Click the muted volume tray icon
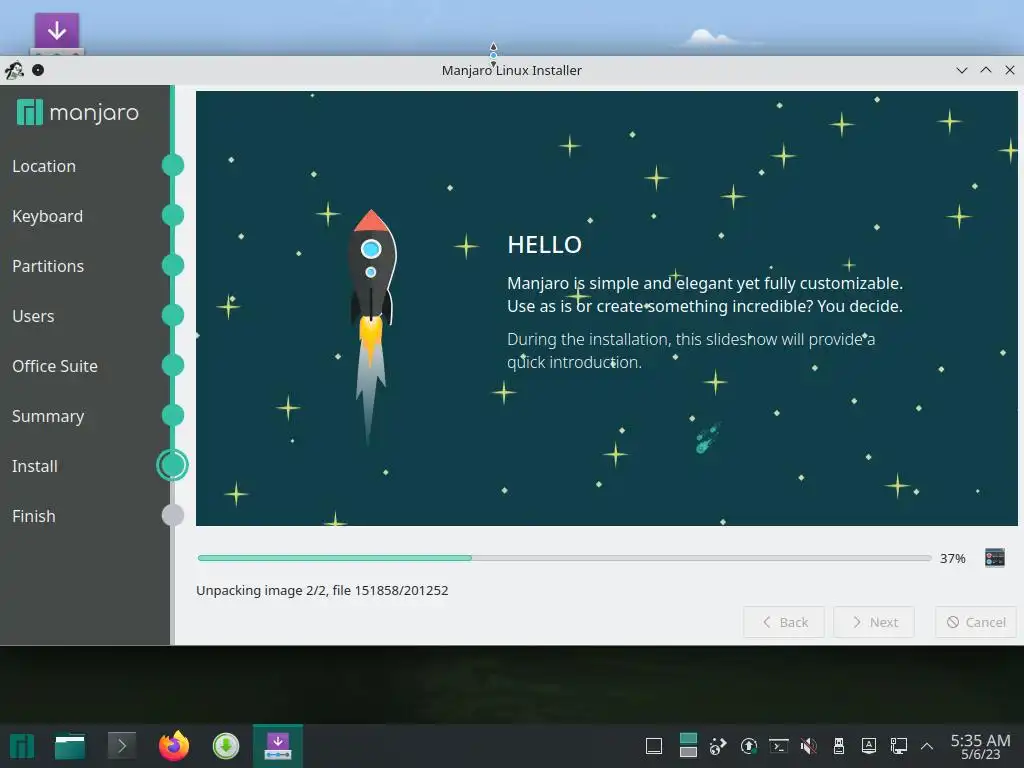1024x768 pixels. (808, 746)
